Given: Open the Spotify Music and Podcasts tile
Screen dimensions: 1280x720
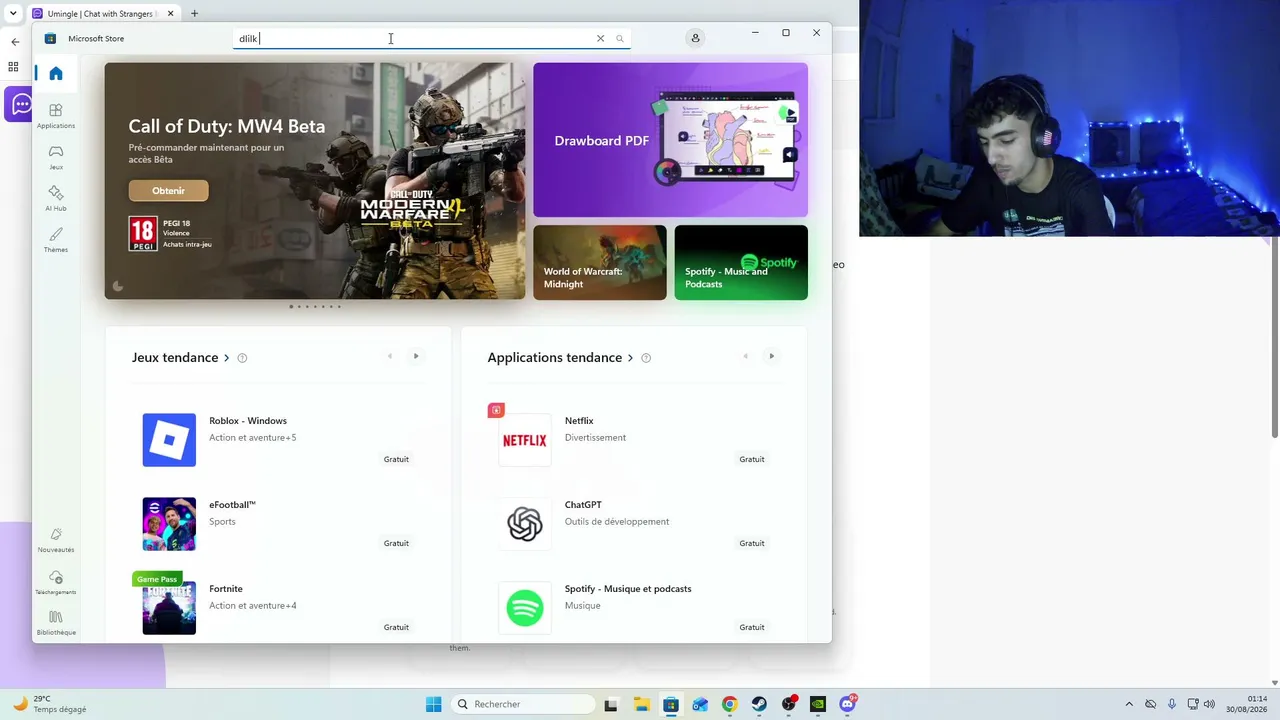Looking at the screenshot, I should (741, 262).
